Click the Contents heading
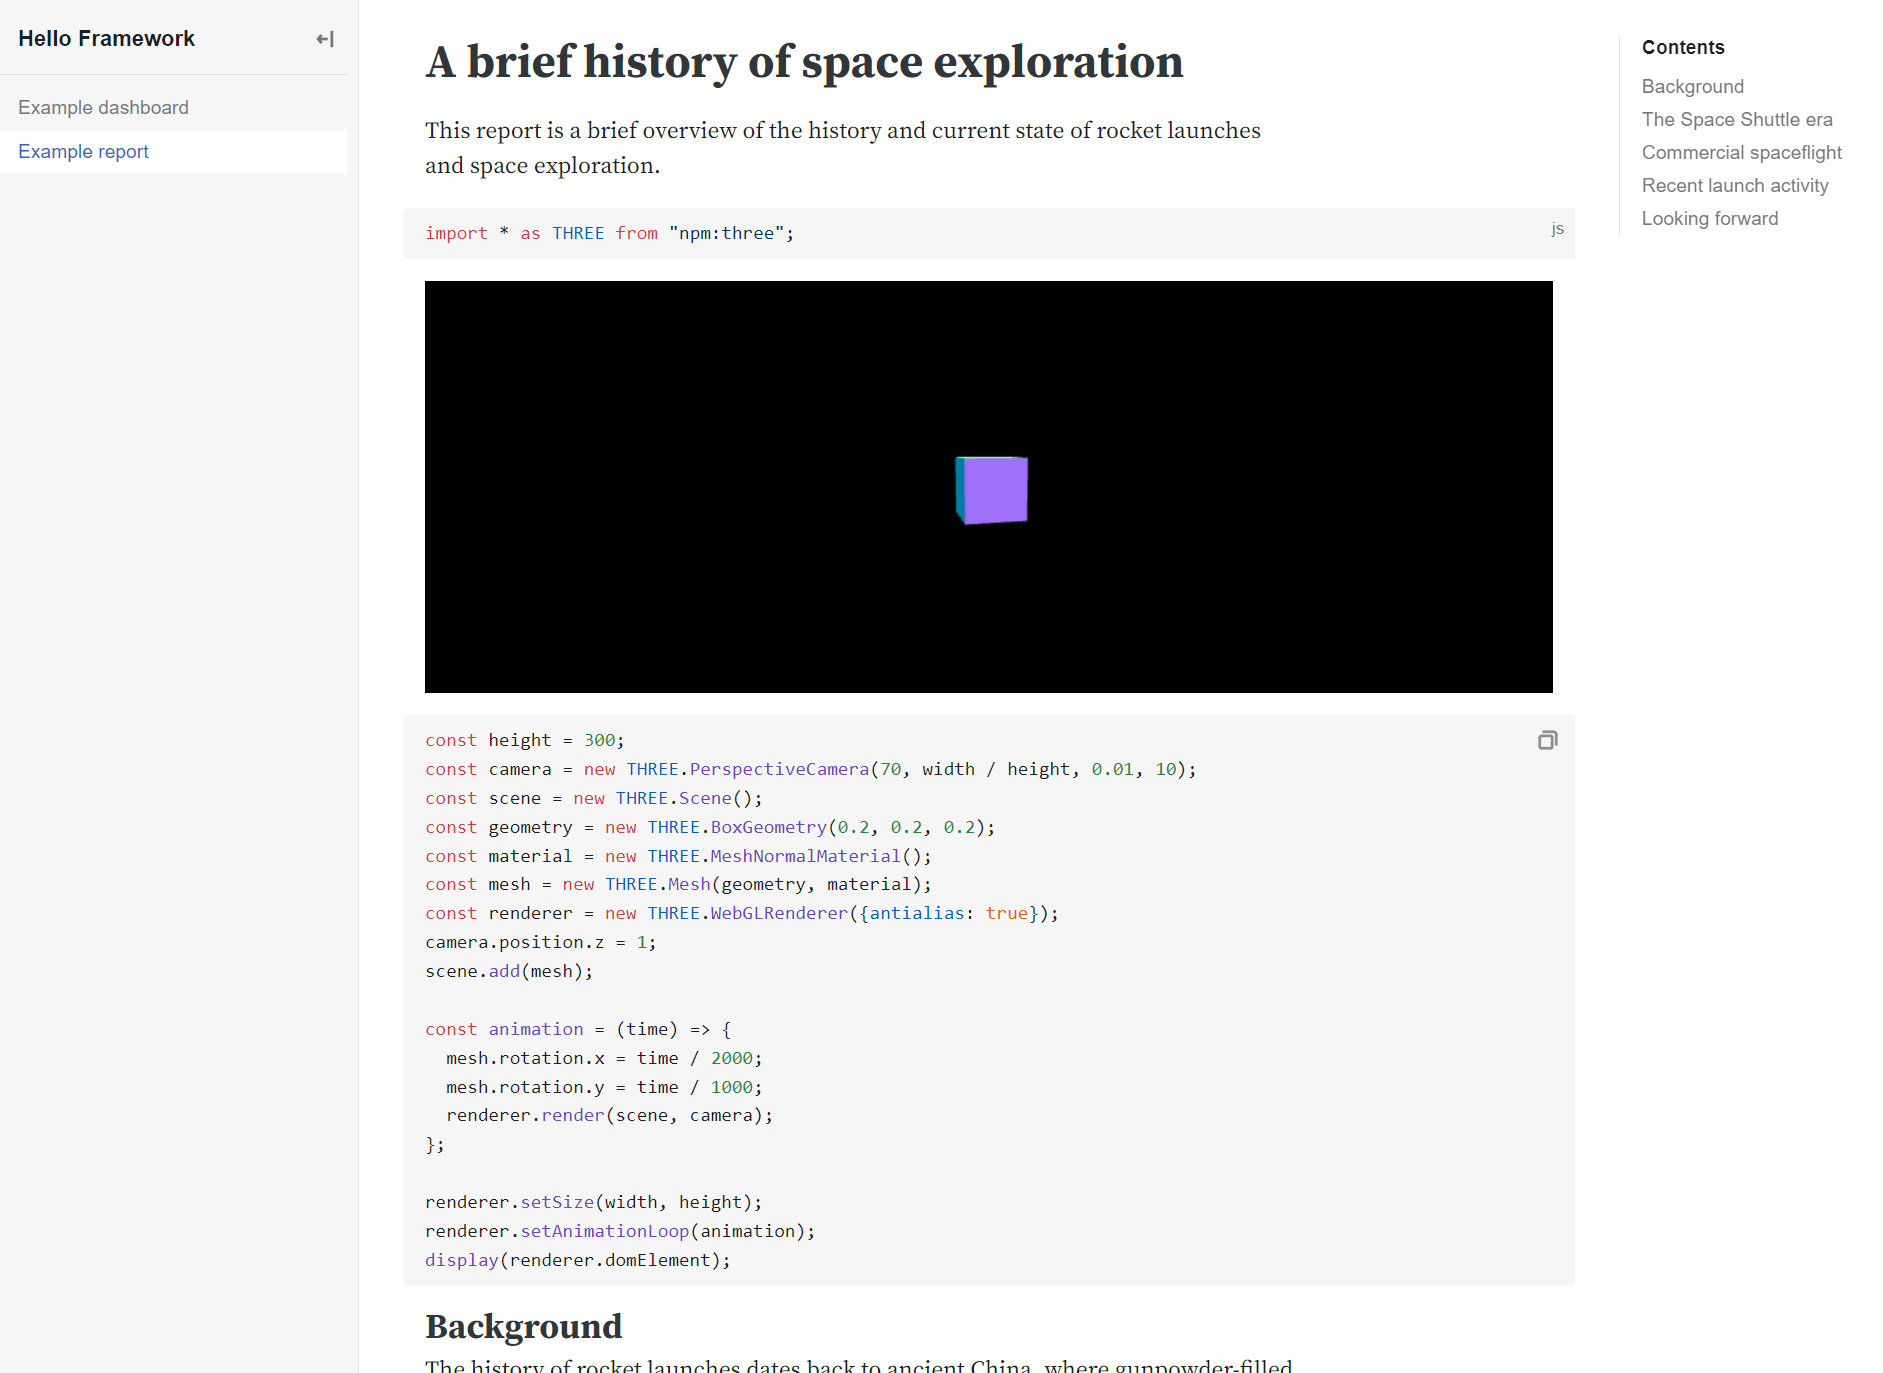 1683,48
